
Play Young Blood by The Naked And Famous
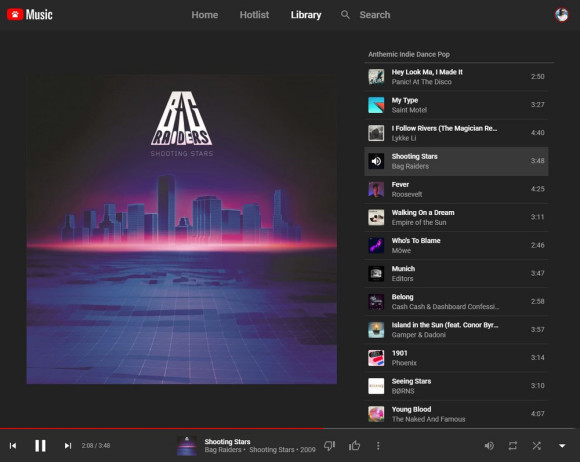click(x=456, y=414)
